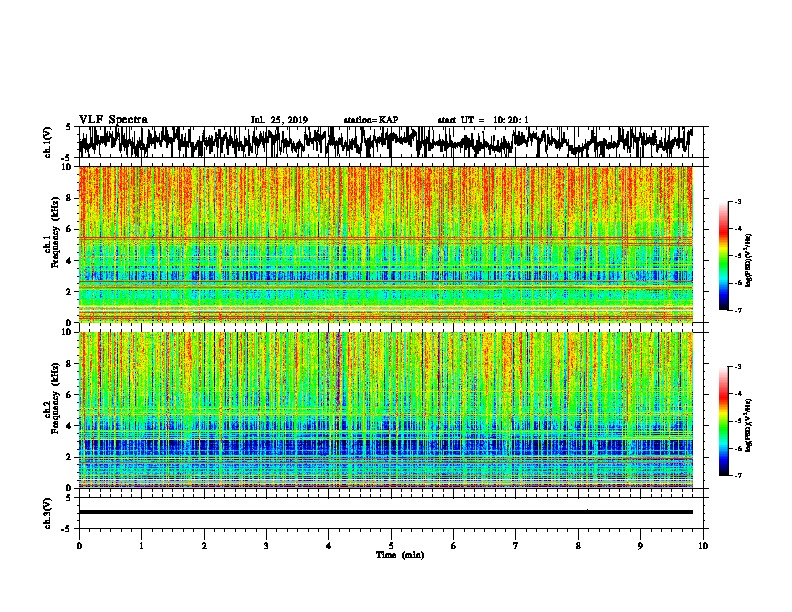Click time axis tick label "8"

pyautogui.click(x=578, y=546)
